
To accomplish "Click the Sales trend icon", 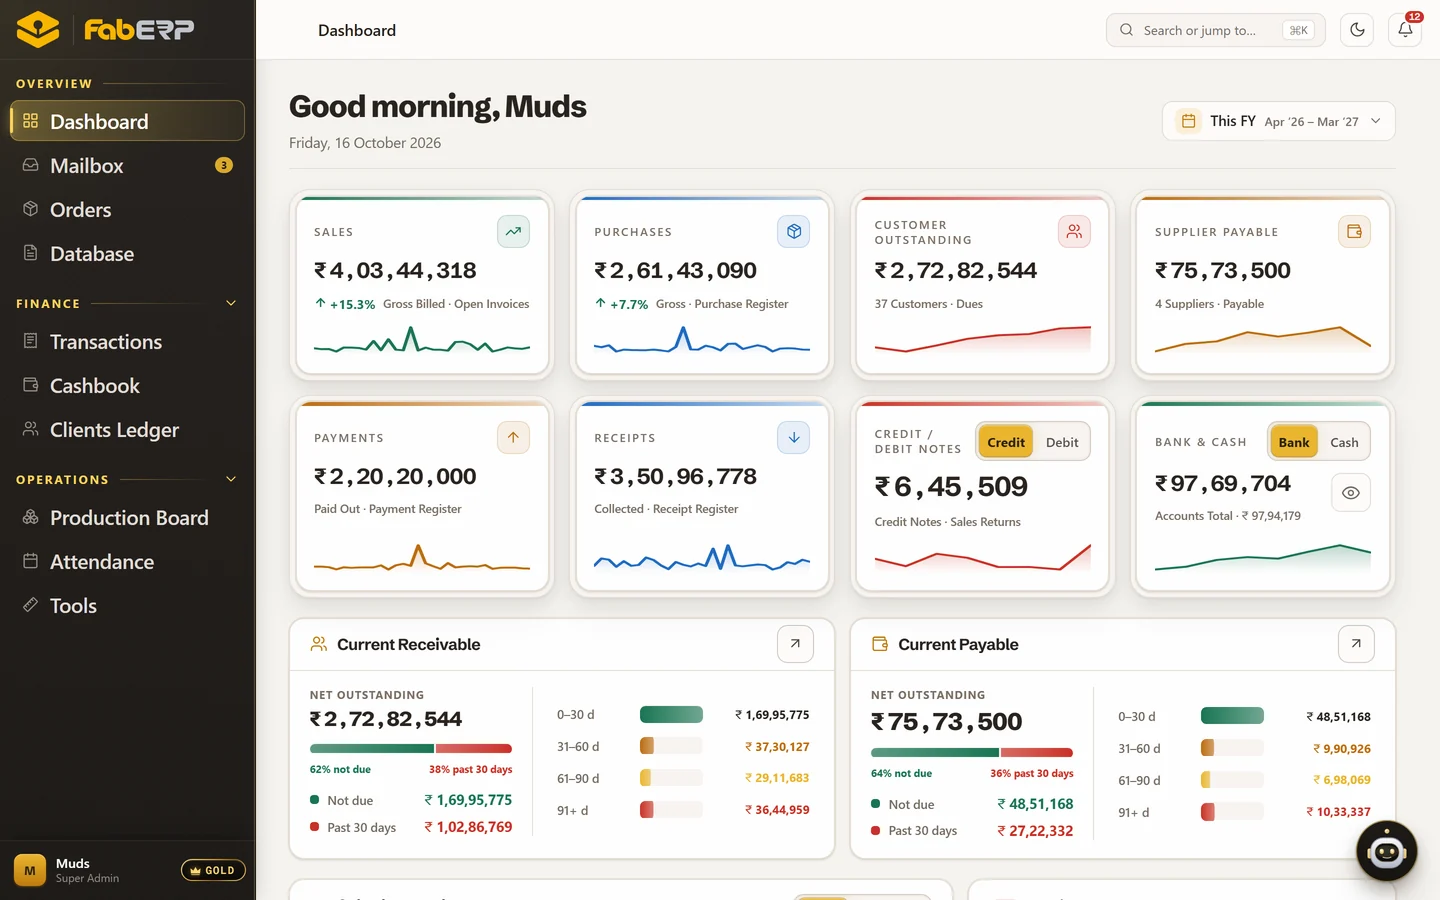I will tap(513, 231).
